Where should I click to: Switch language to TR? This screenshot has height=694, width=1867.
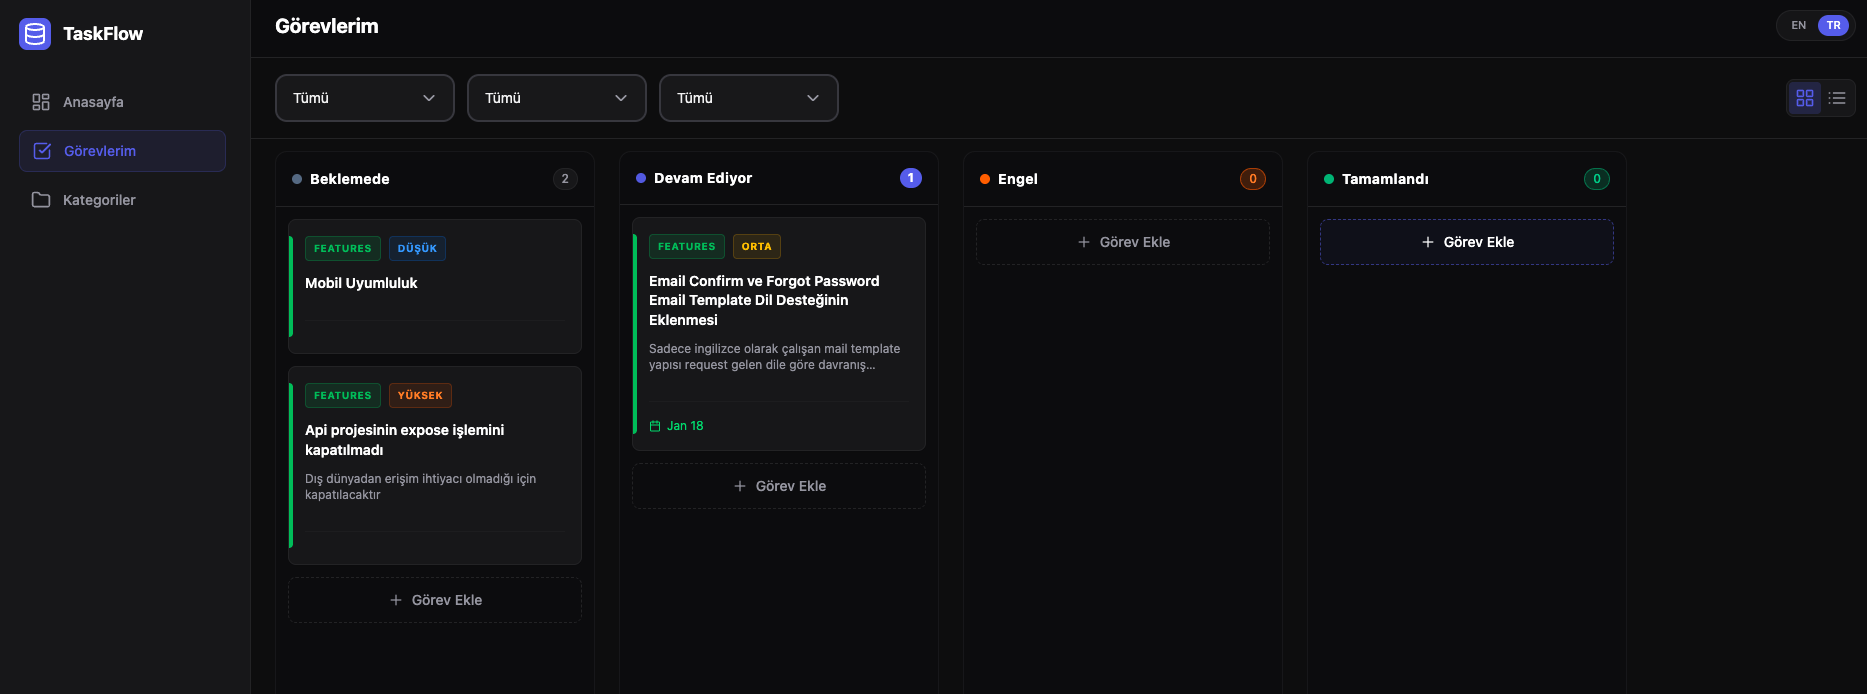click(1833, 26)
